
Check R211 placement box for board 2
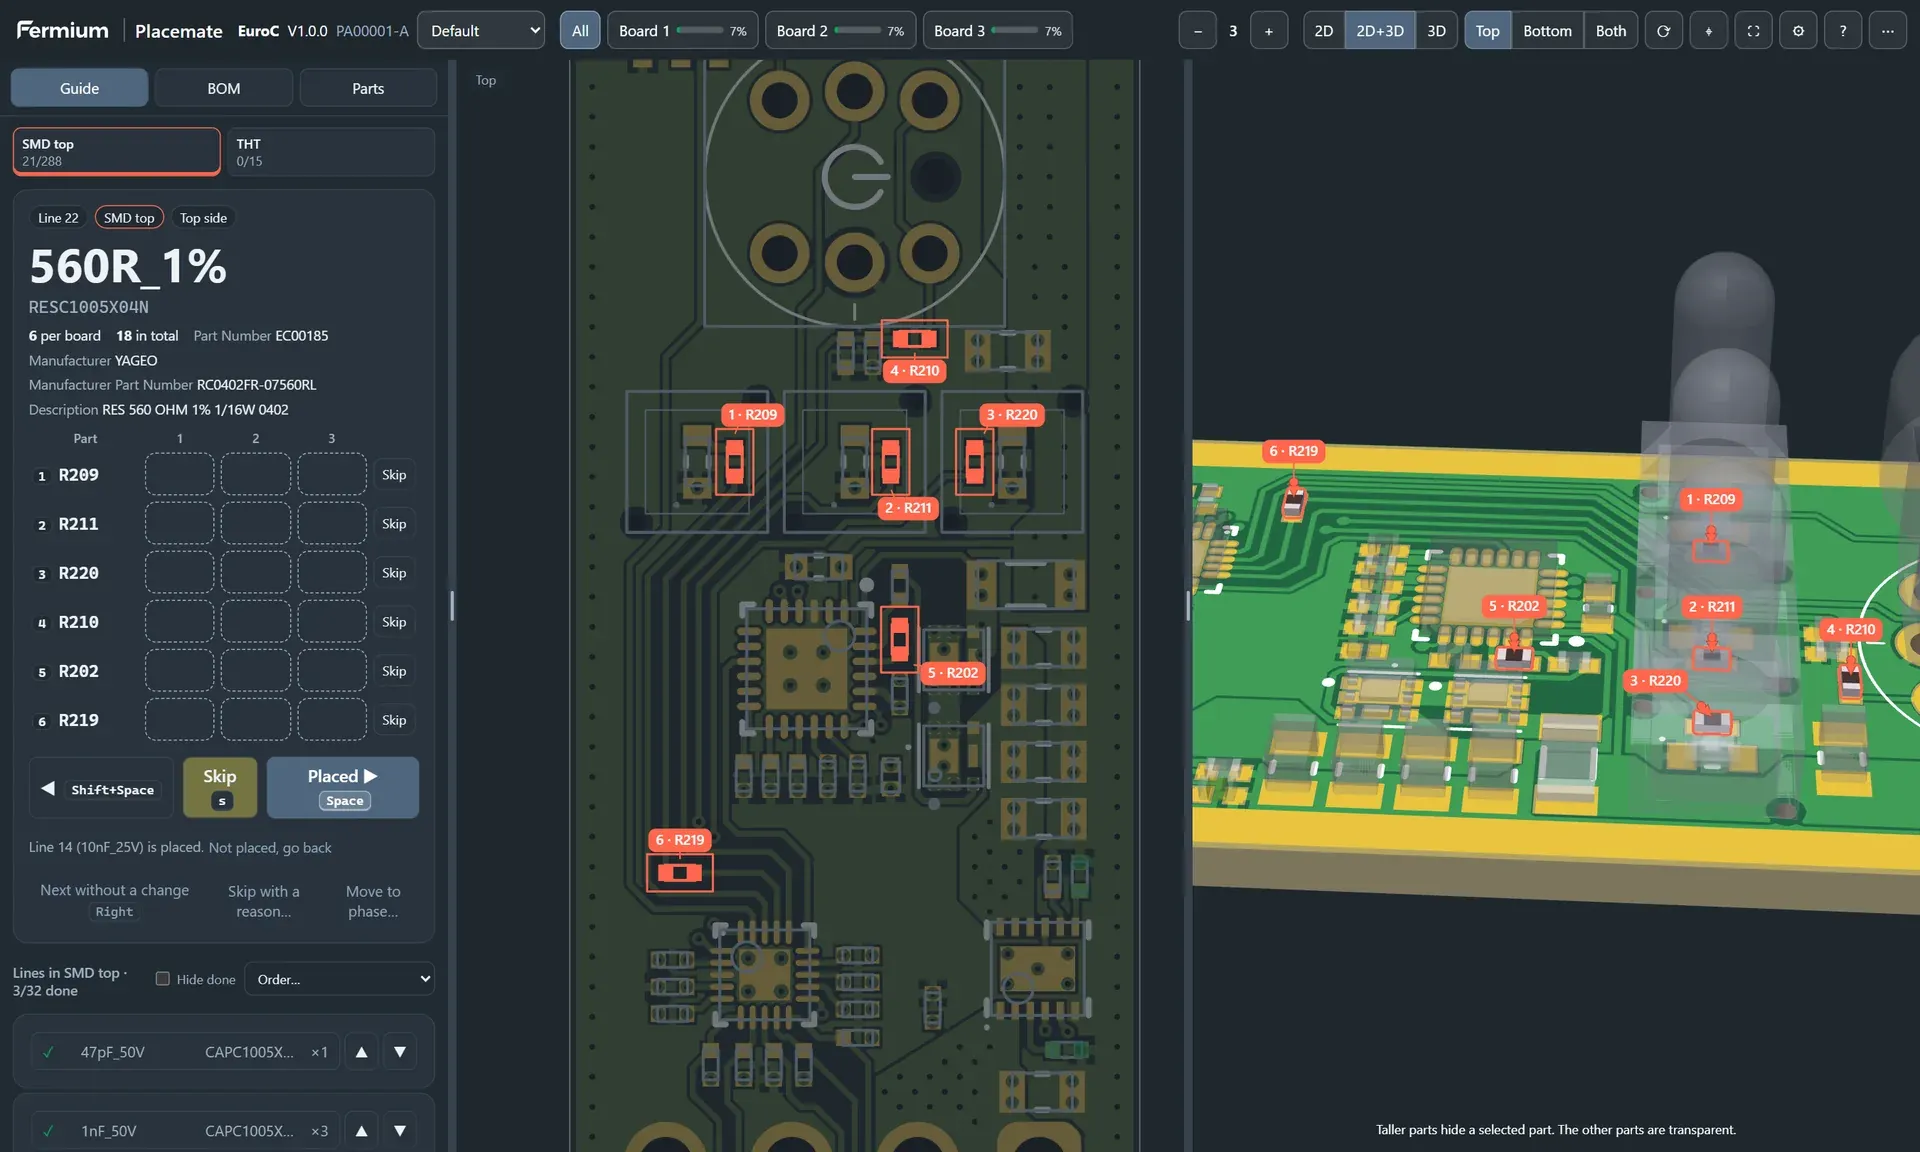256,523
